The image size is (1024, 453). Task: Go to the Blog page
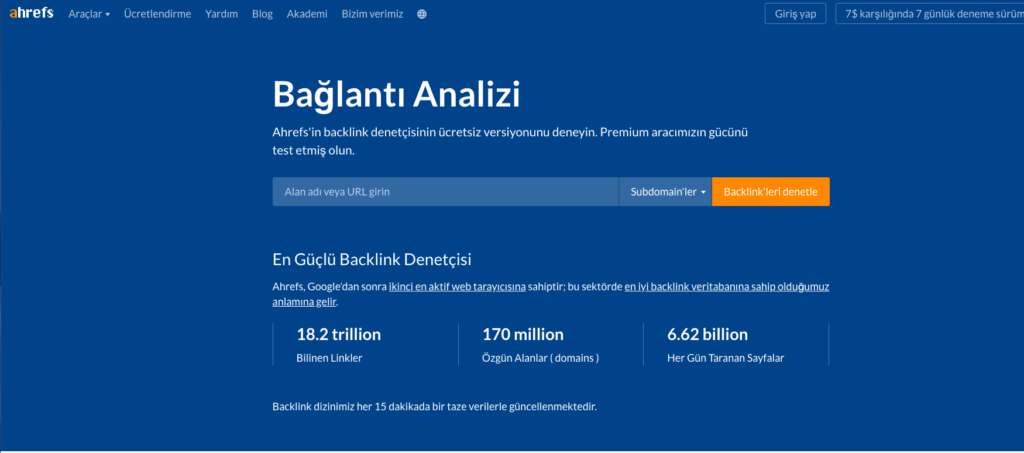263,14
